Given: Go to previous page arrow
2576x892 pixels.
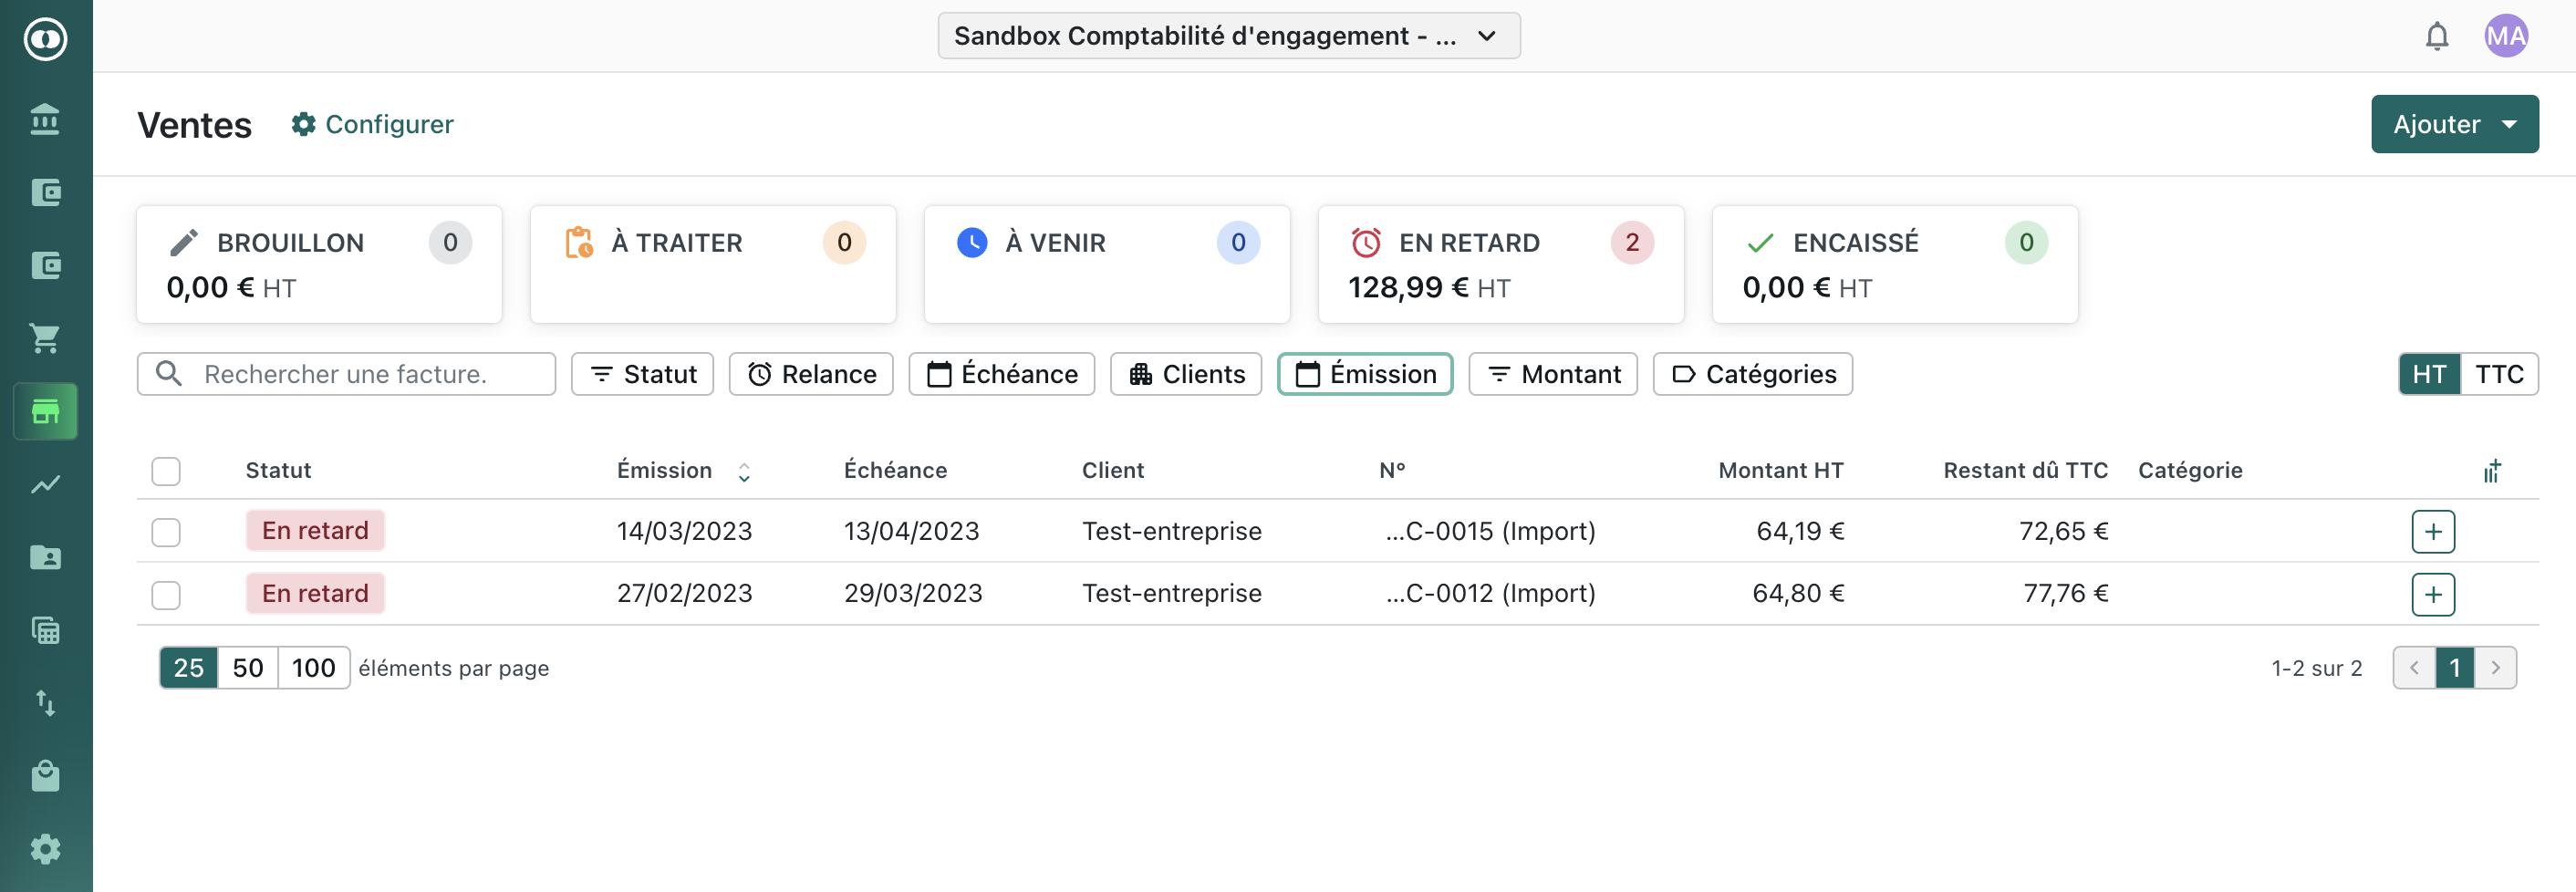Looking at the screenshot, I should pyautogui.click(x=2414, y=668).
